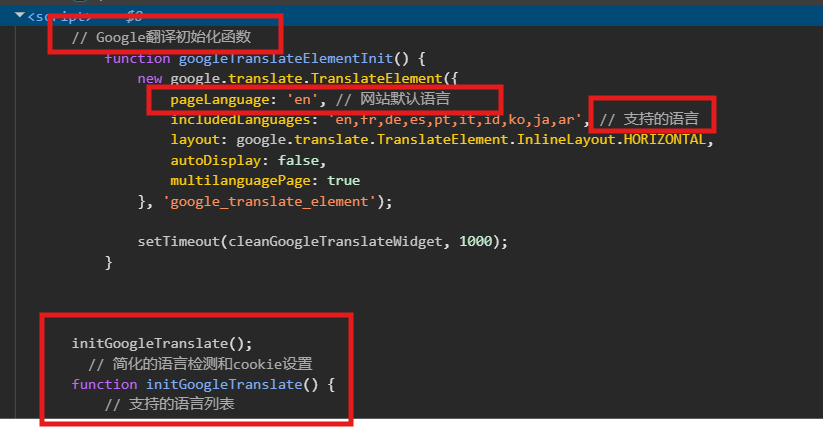The width and height of the screenshot is (823, 428).
Task: Click the autoDisplay property name
Action: (x=215, y=160)
